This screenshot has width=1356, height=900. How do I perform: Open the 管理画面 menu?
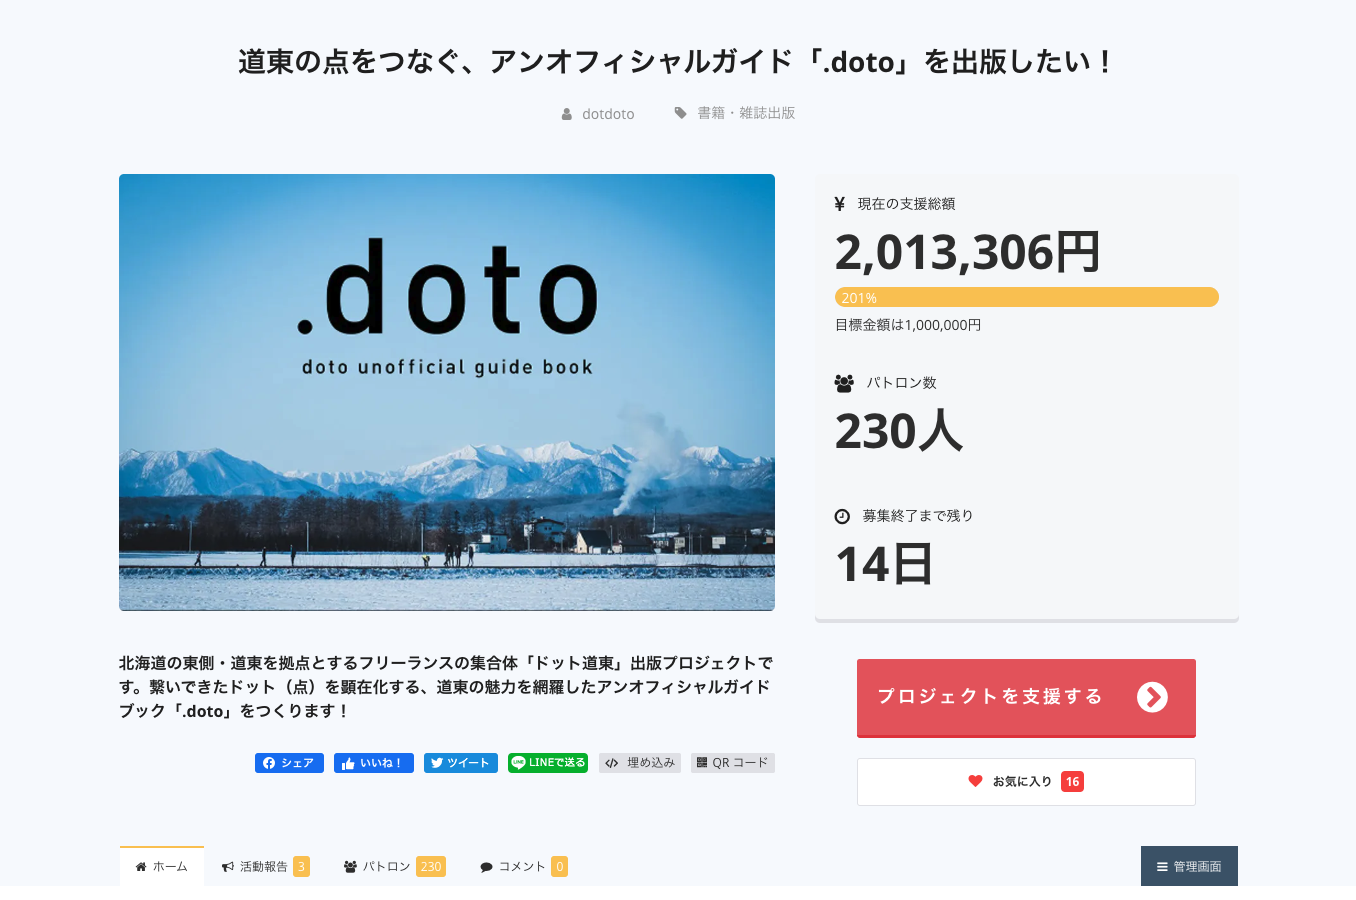point(1189,867)
